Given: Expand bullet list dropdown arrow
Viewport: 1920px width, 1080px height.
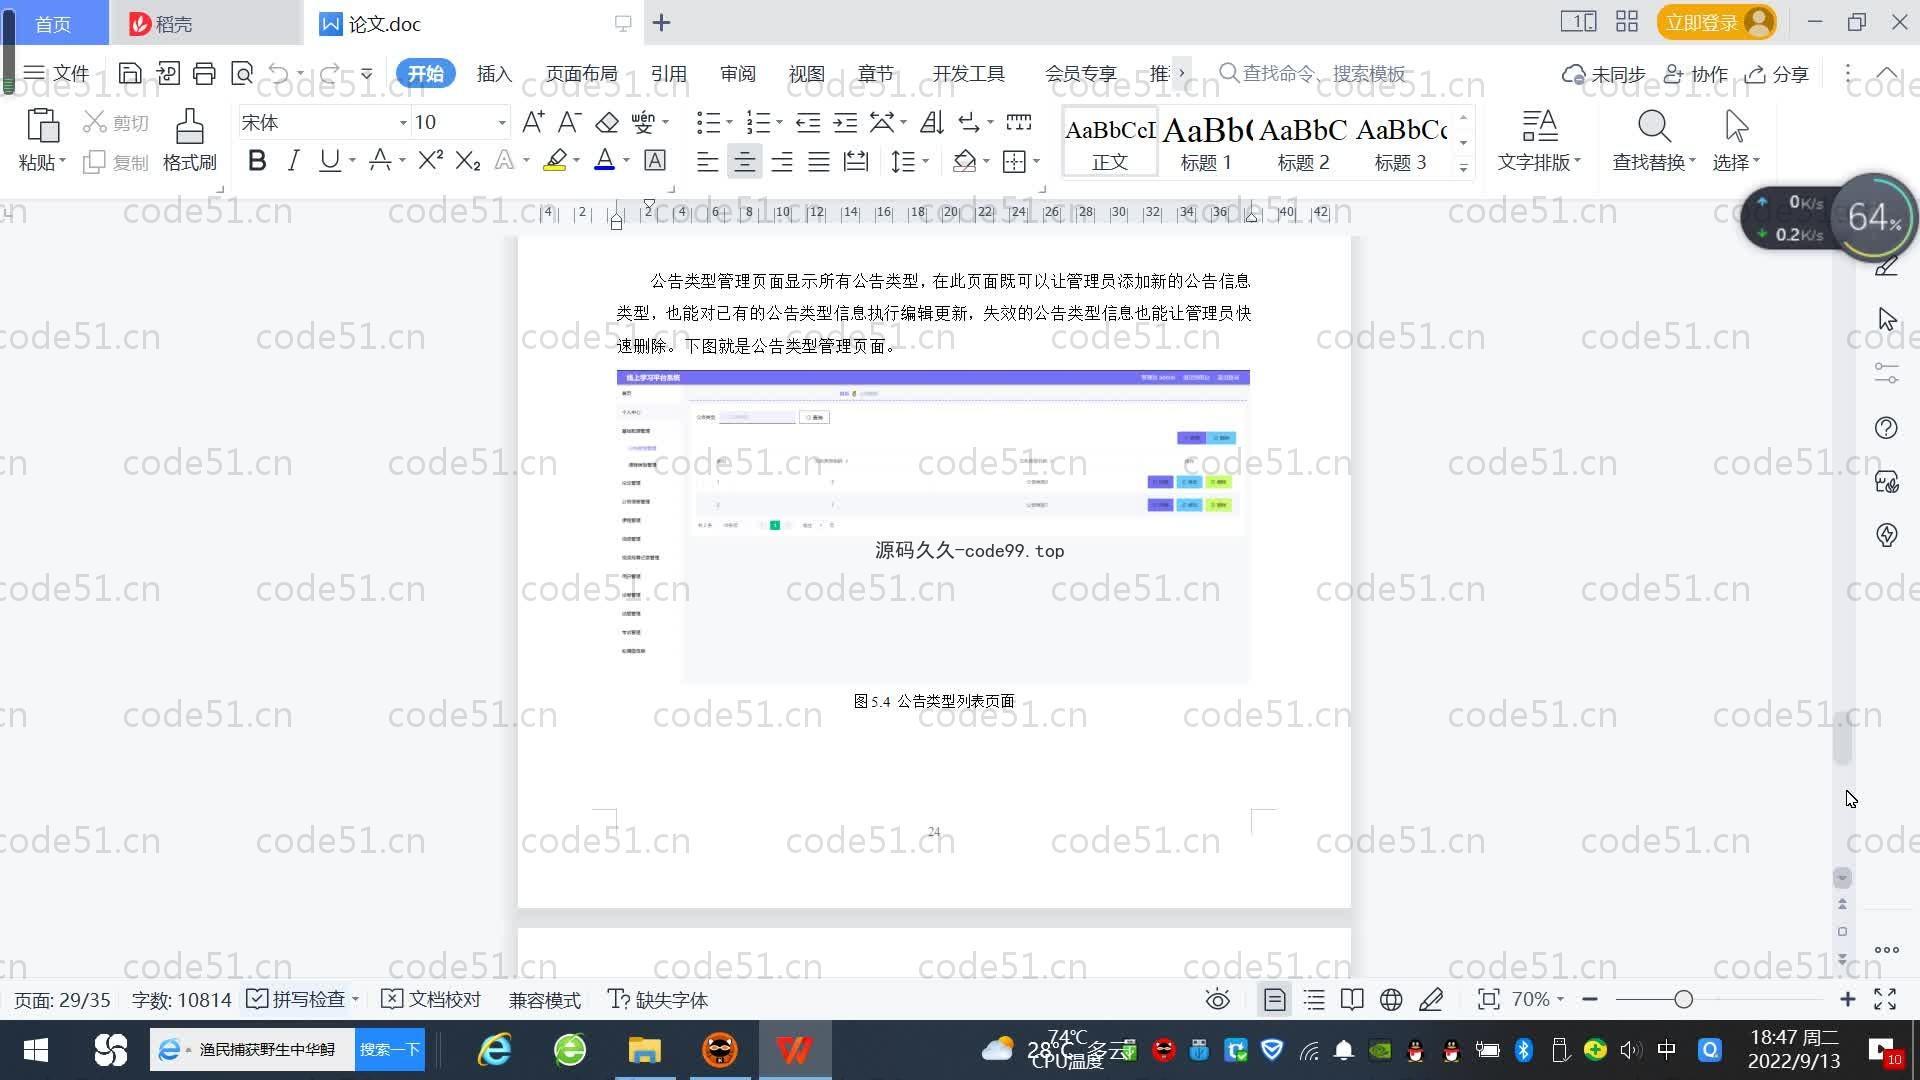Looking at the screenshot, I should 729,123.
